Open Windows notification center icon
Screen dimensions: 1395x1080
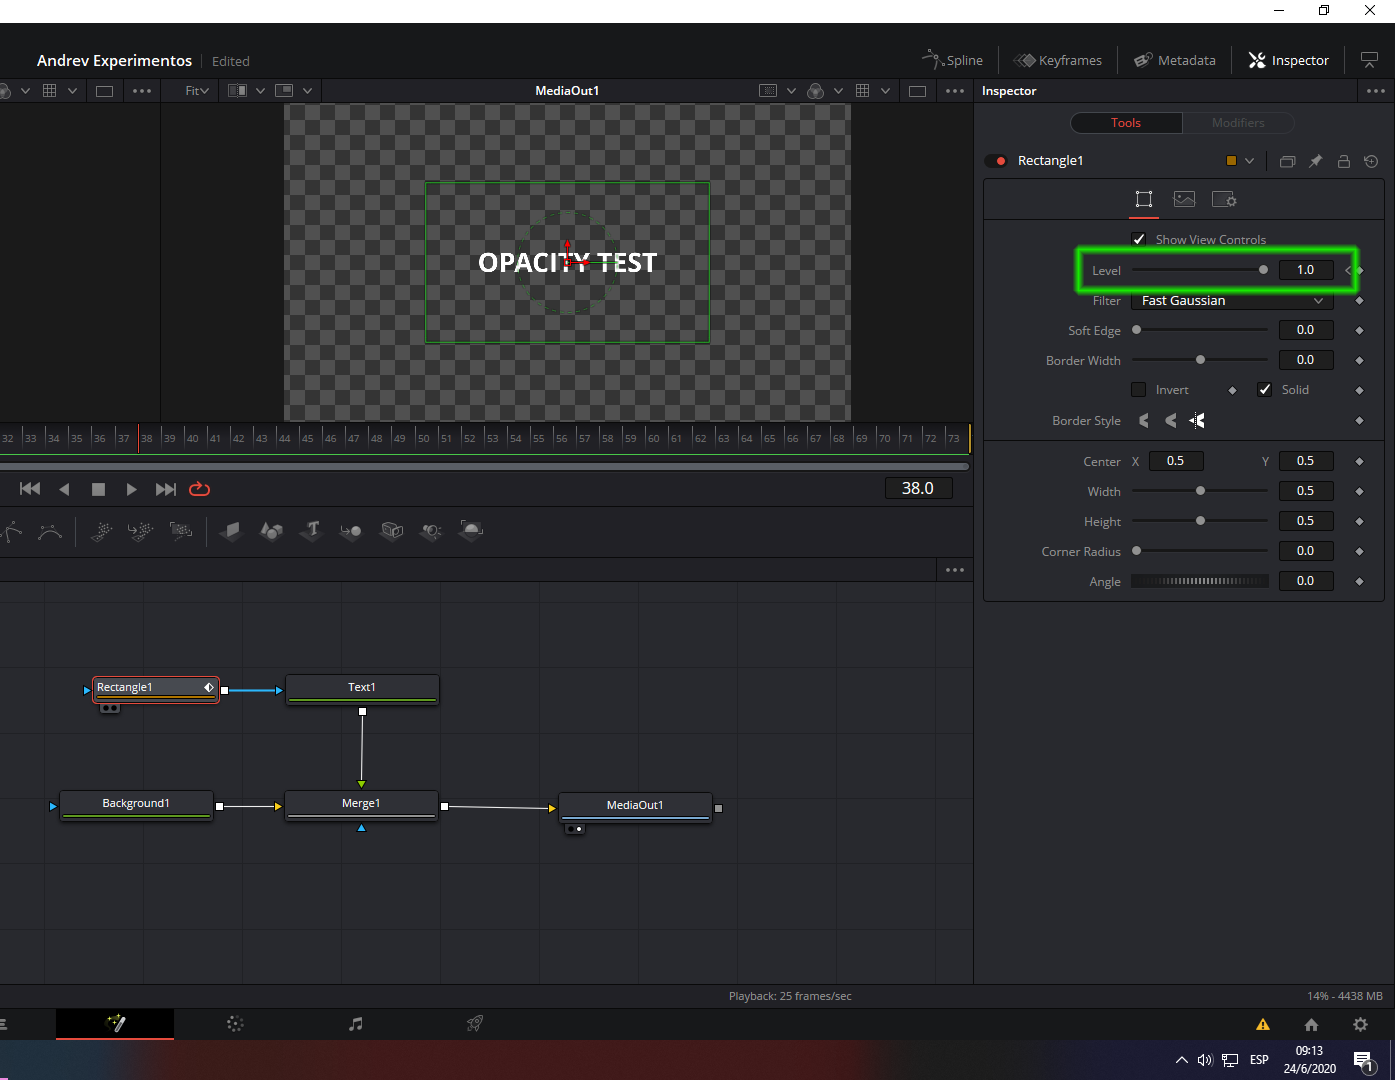click(x=1364, y=1061)
